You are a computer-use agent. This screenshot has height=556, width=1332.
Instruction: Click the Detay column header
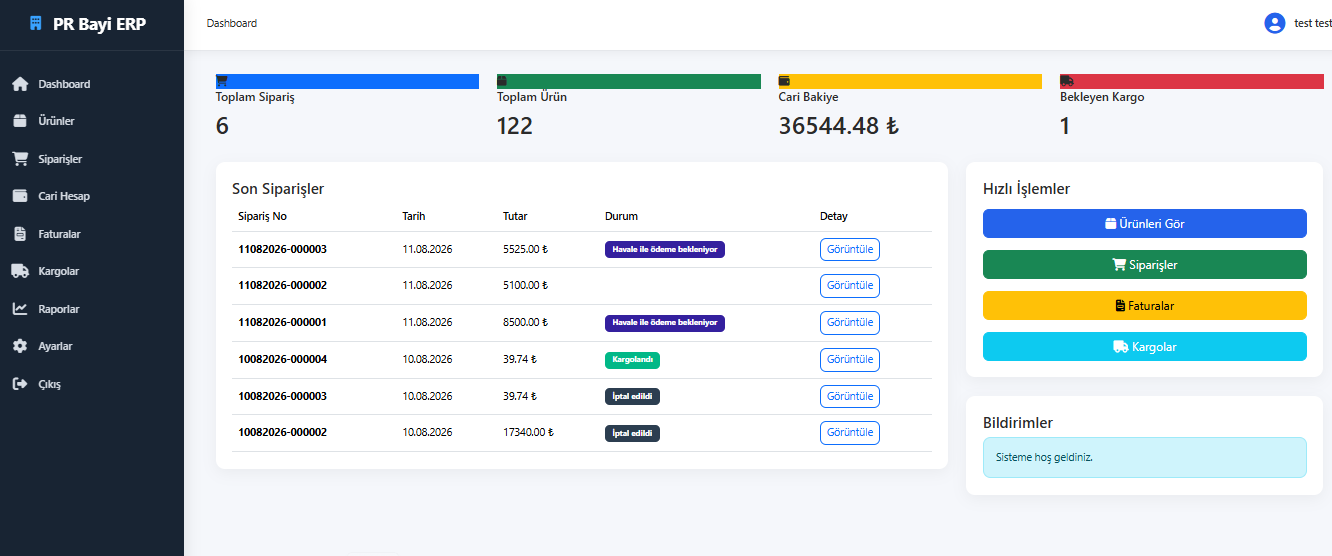click(x=834, y=216)
